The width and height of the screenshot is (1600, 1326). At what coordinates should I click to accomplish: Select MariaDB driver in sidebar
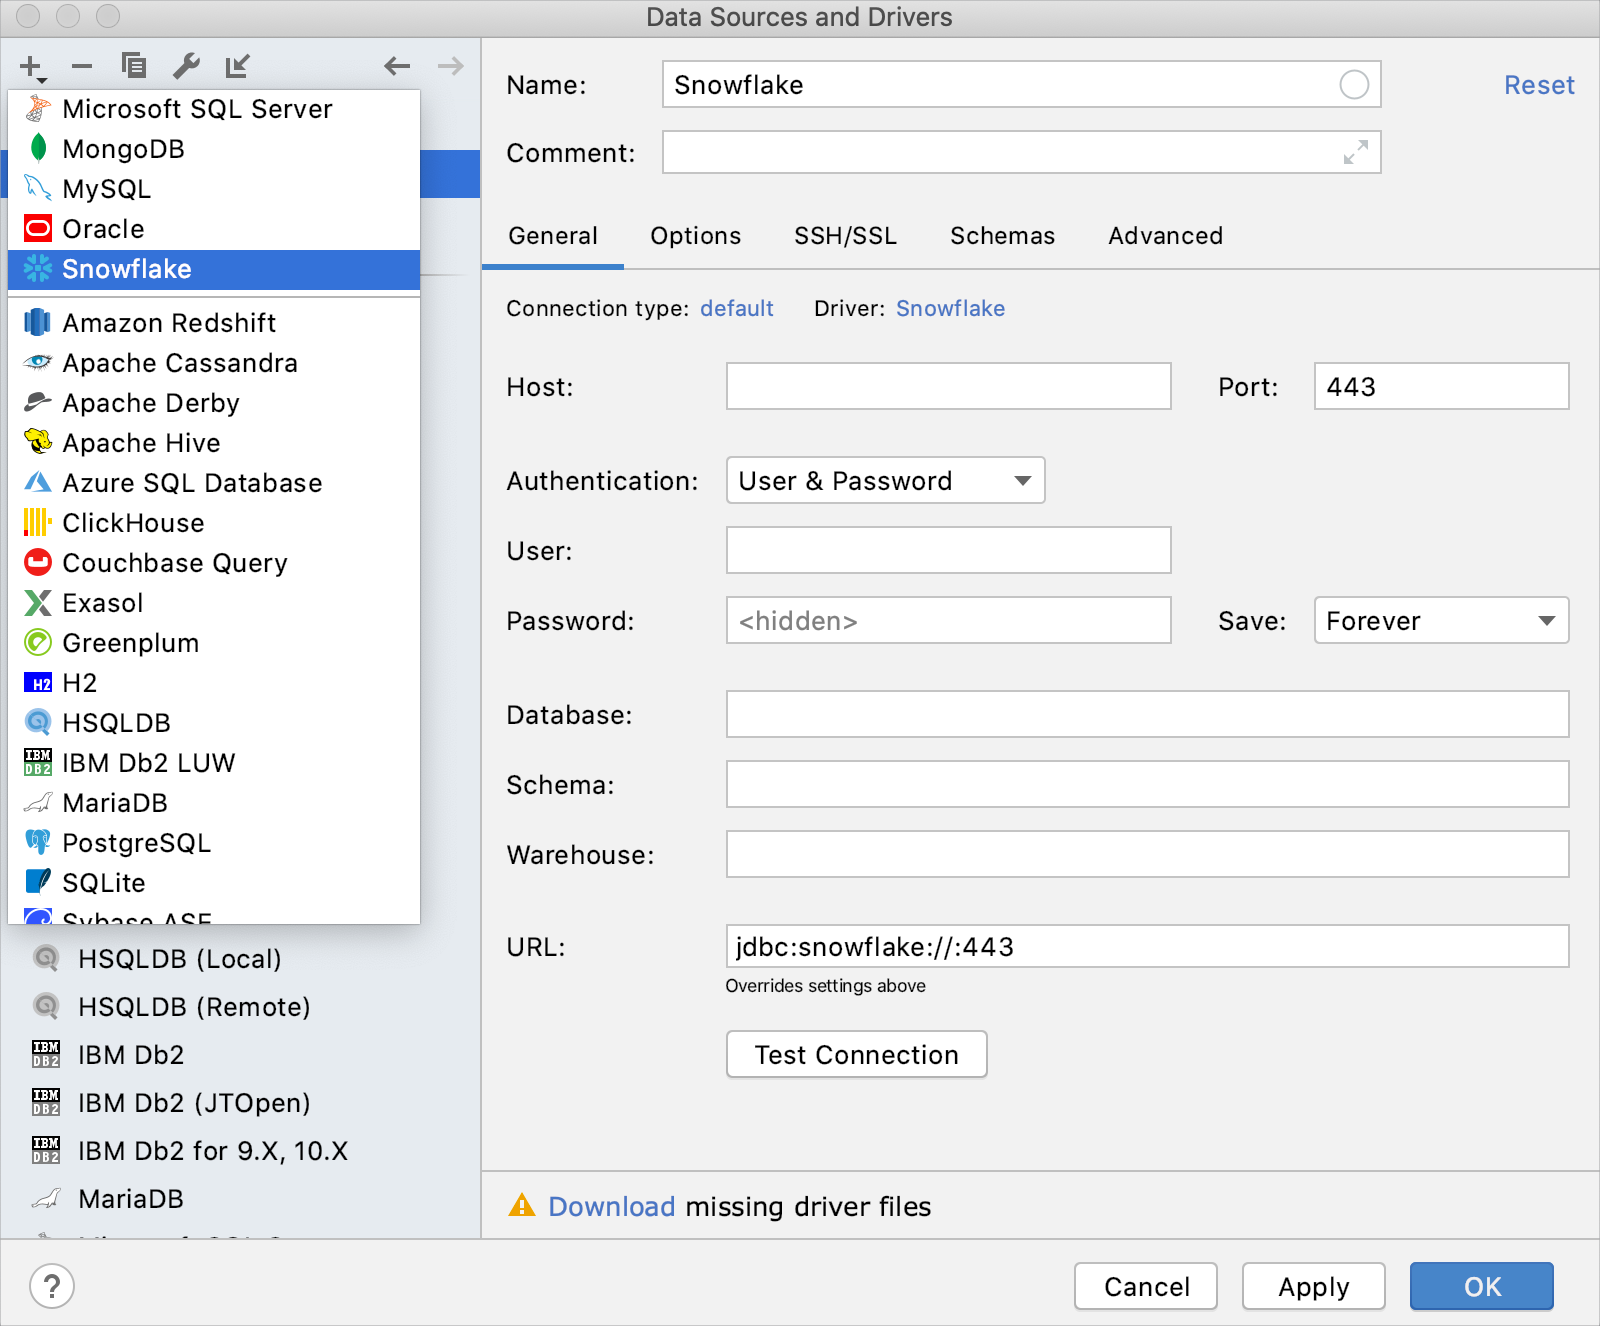(x=240, y=1199)
